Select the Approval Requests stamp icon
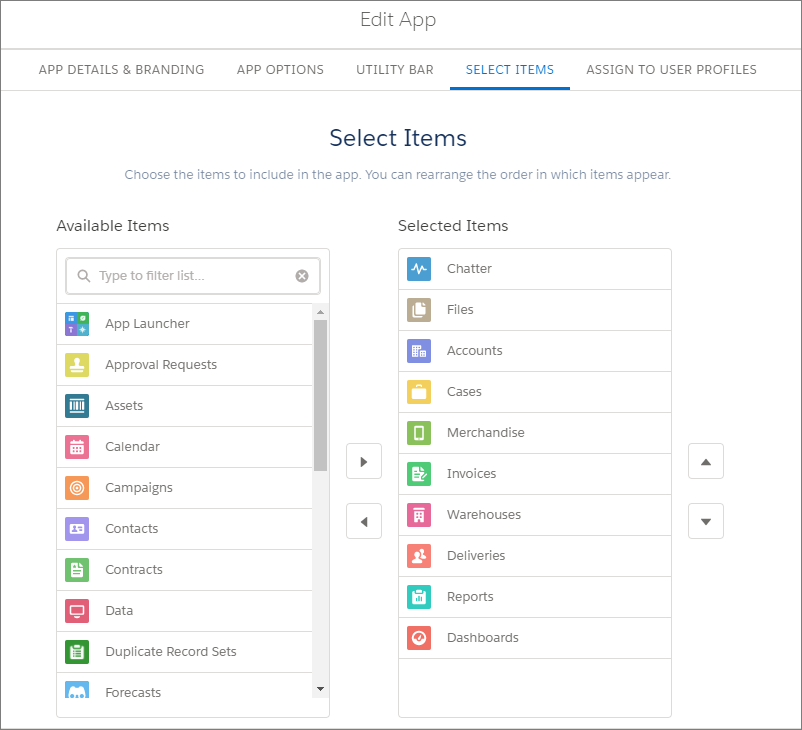Screen dimensions: 802x730 point(77,365)
